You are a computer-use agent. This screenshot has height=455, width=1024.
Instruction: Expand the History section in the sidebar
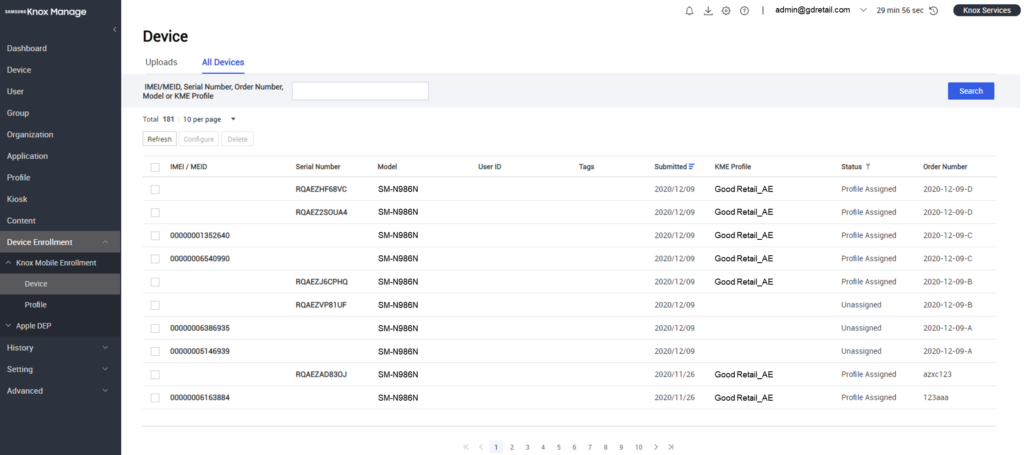(x=60, y=348)
